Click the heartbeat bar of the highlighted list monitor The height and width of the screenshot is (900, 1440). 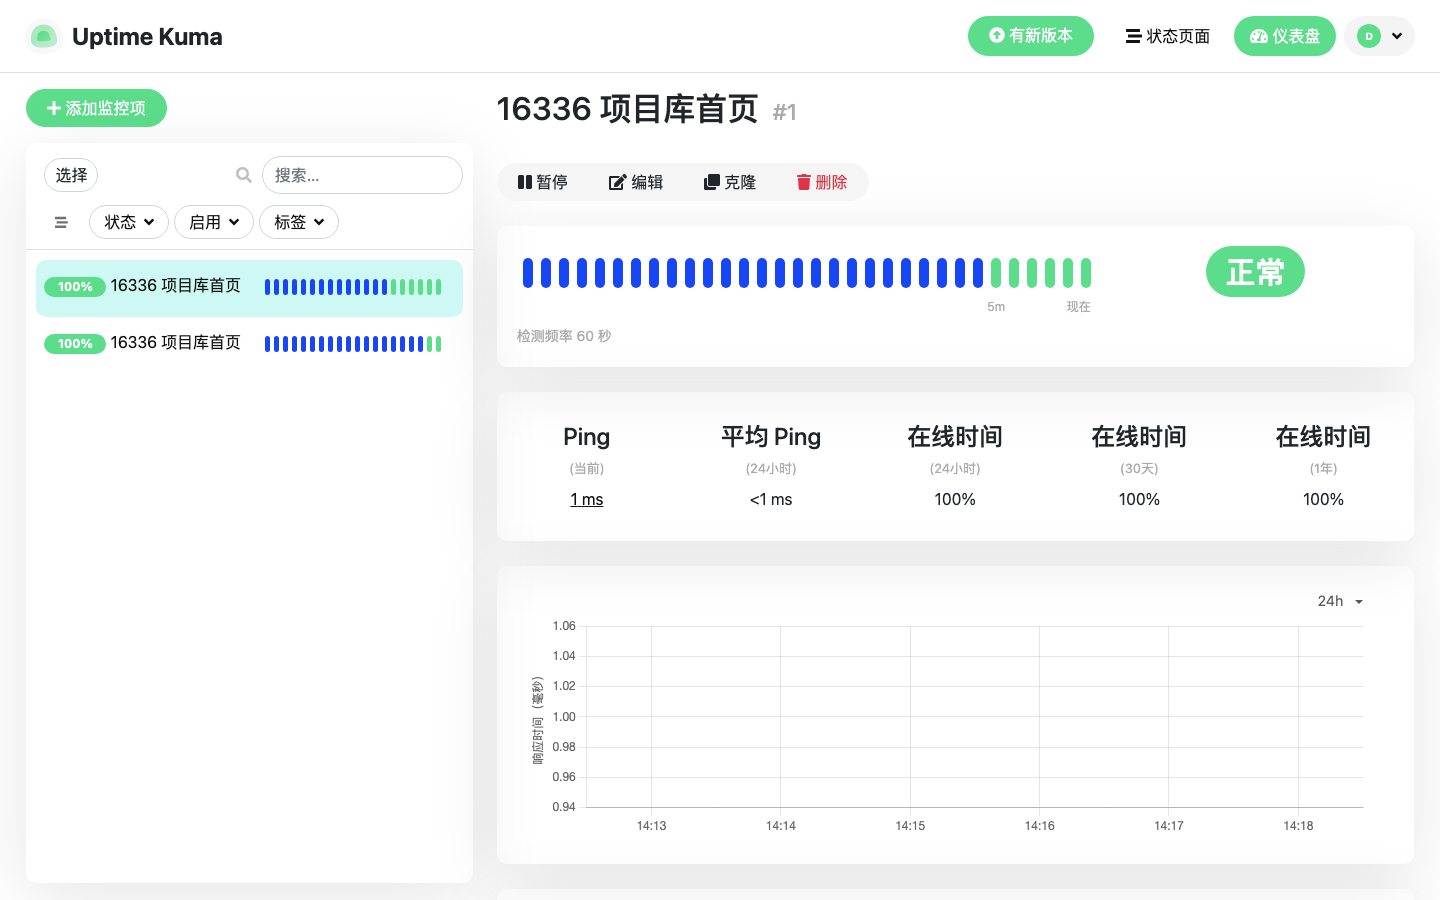coord(353,287)
